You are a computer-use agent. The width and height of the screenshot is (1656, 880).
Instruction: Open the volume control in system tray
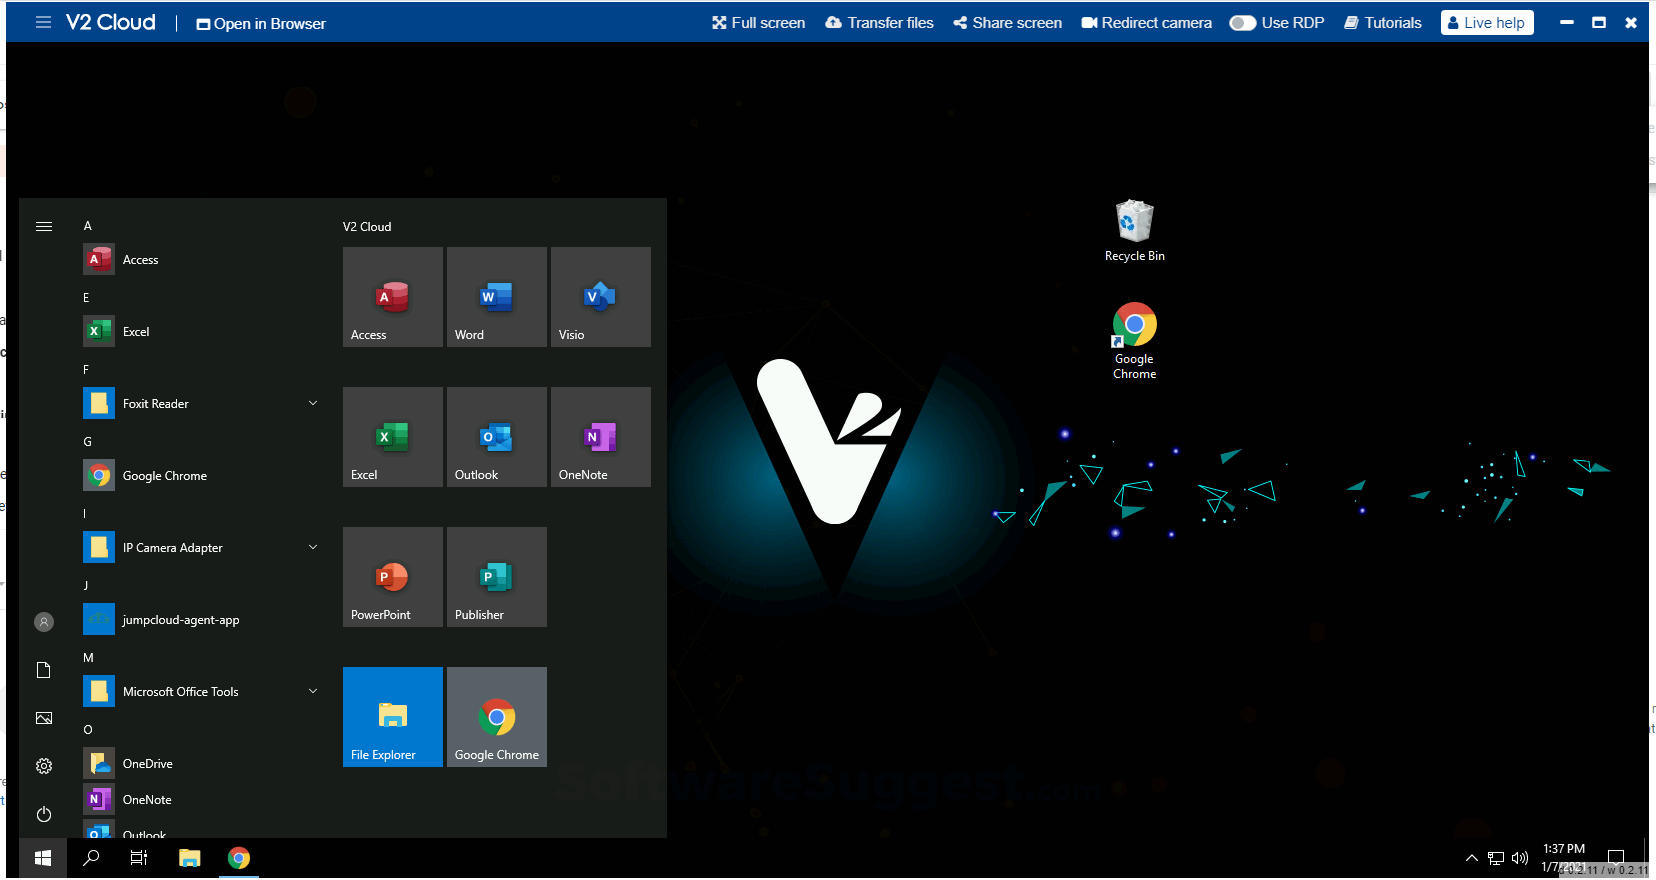coord(1520,858)
